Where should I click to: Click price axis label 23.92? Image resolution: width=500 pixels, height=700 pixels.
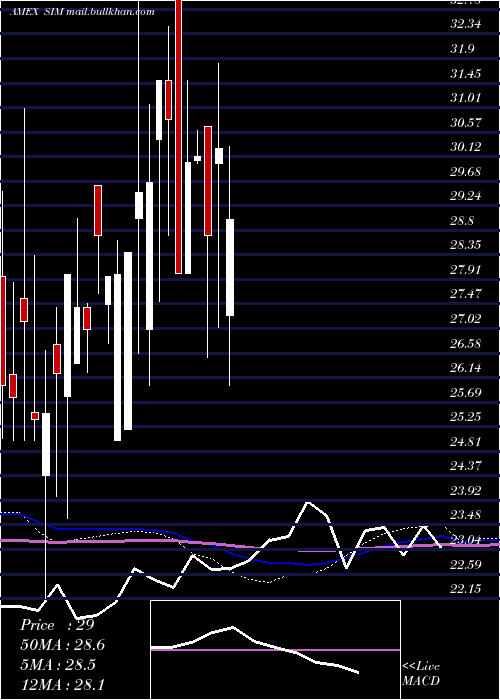pyautogui.click(x=466, y=491)
